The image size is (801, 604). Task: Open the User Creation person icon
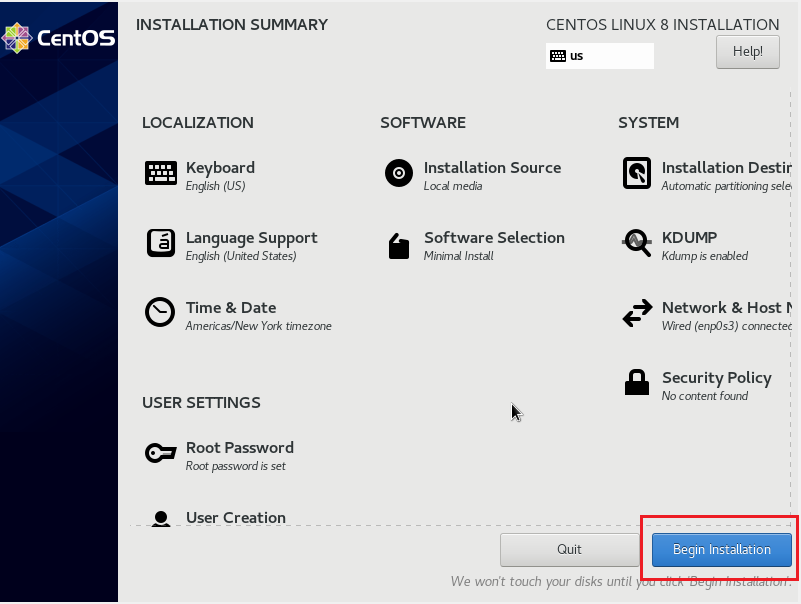point(161,518)
